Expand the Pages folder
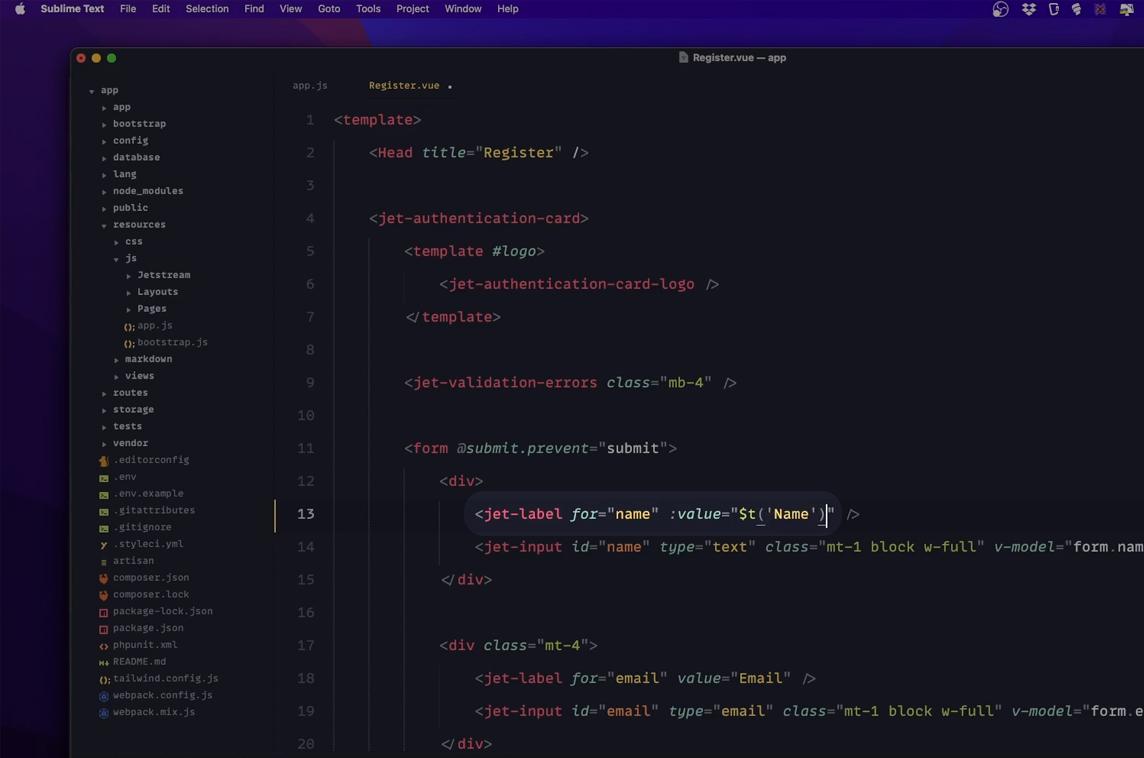 127,308
